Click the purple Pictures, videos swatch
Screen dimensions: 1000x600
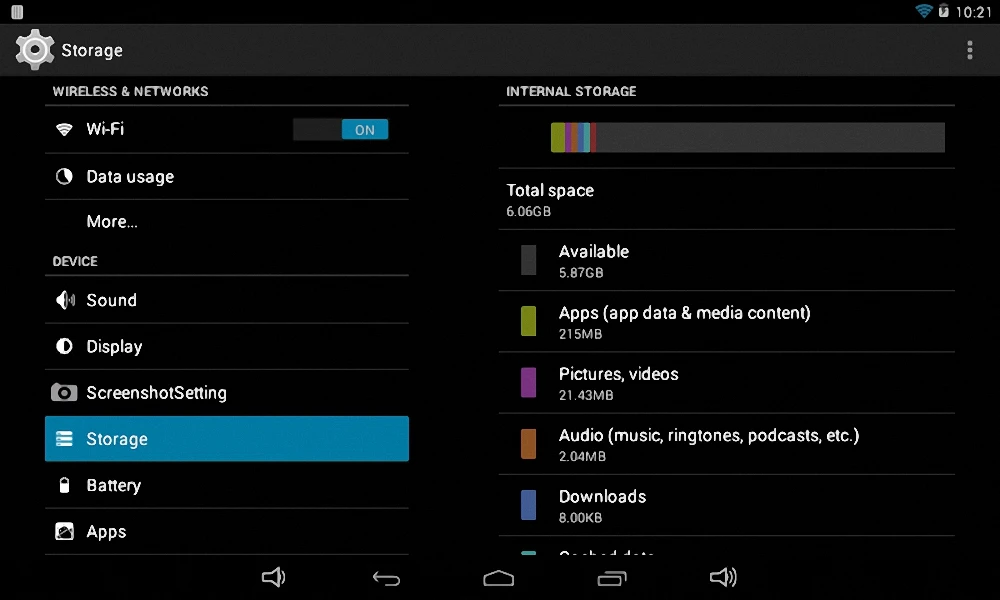tap(529, 382)
